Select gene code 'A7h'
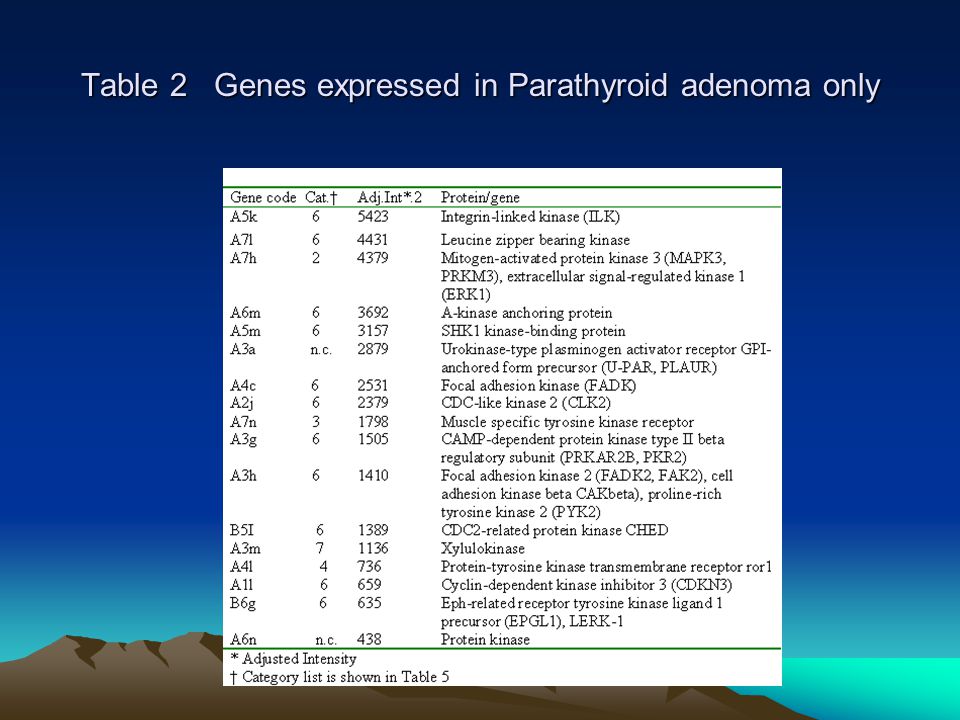Viewport: 960px width, 720px height. point(243,258)
